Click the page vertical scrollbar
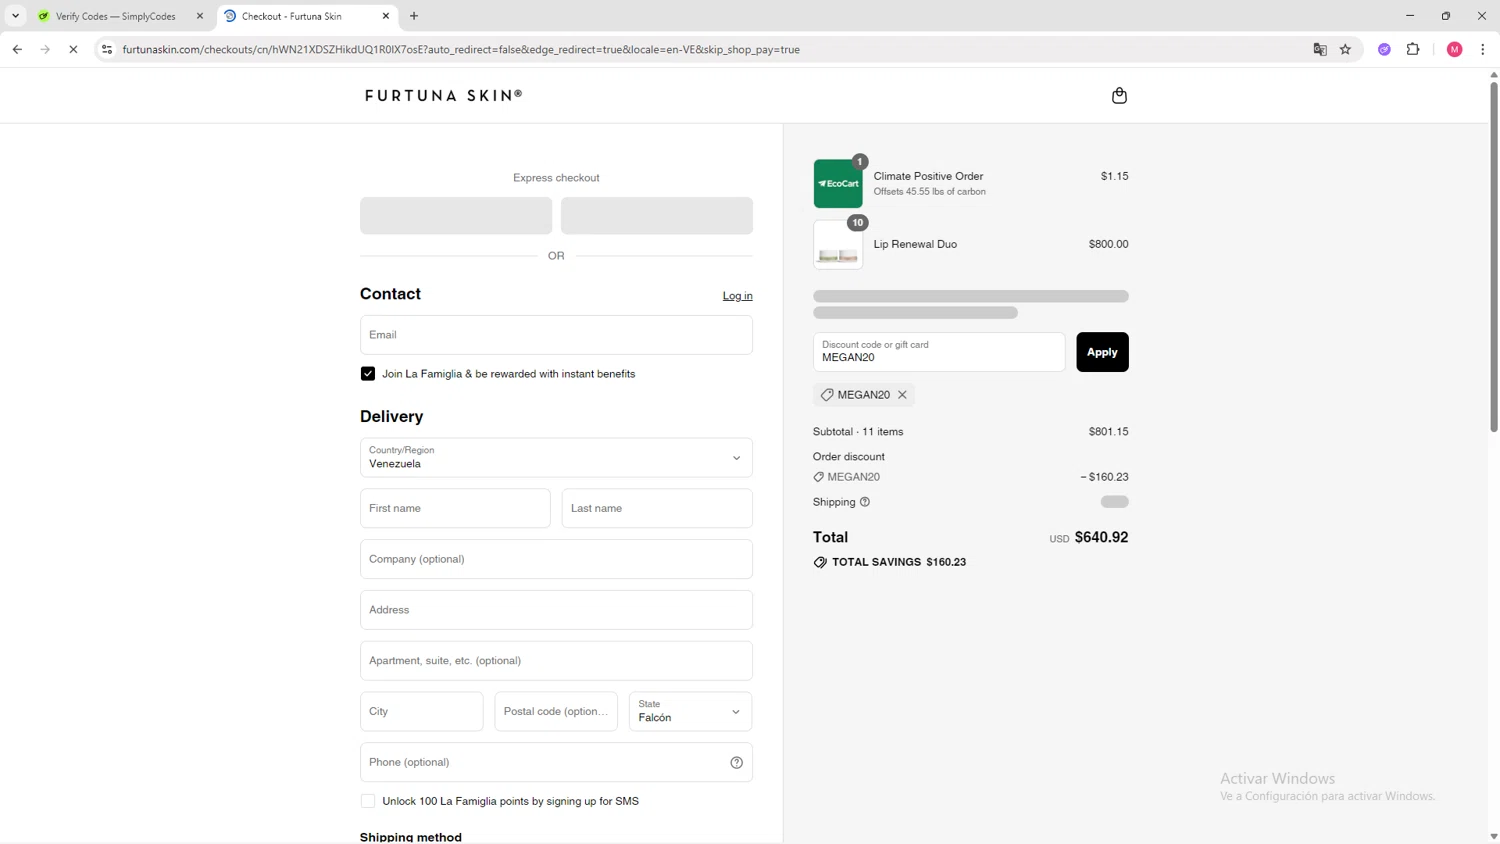The image size is (1500, 844). [x=1493, y=257]
